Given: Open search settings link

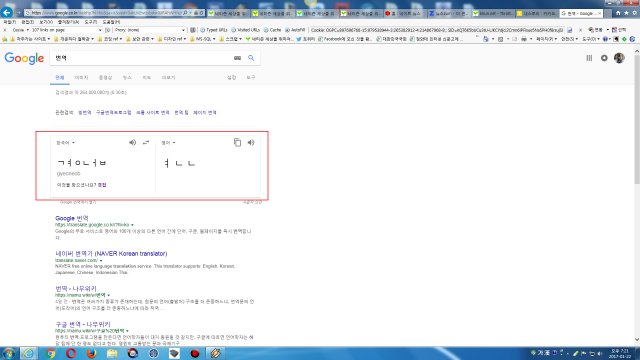Looking at the screenshot, I should [231, 77].
